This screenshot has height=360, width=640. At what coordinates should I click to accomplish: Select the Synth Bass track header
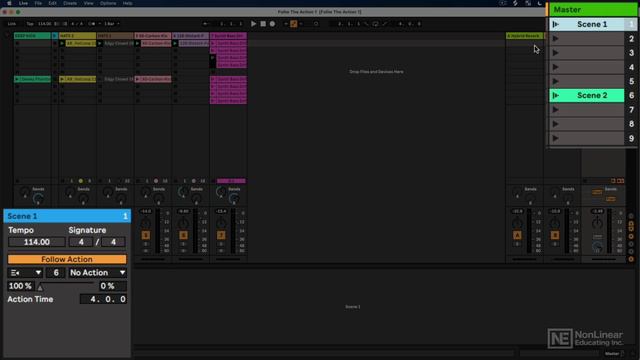click(228, 36)
